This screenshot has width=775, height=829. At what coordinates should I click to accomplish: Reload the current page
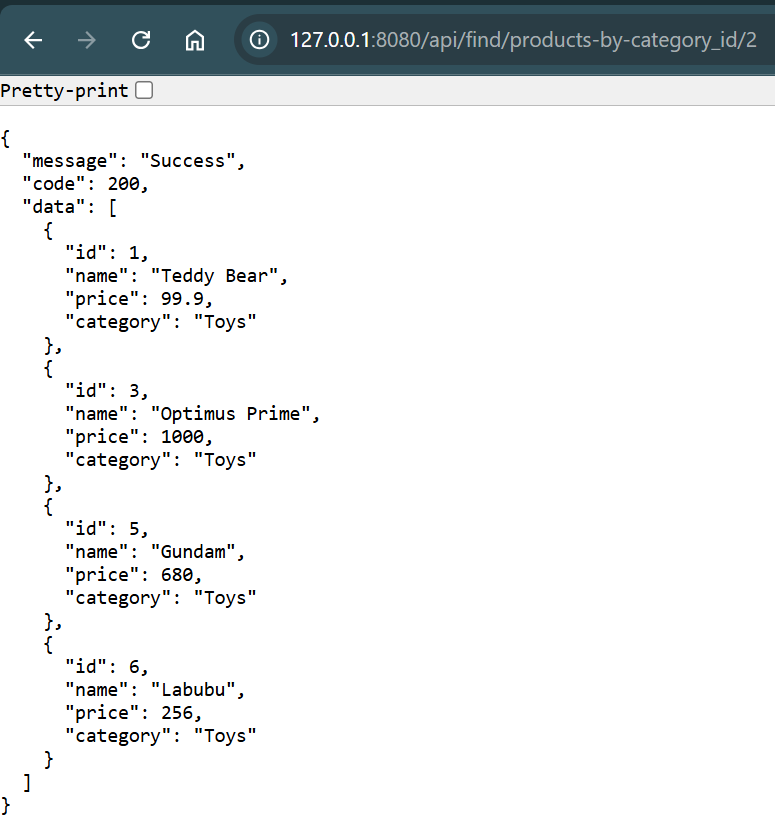[x=141, y=40]
